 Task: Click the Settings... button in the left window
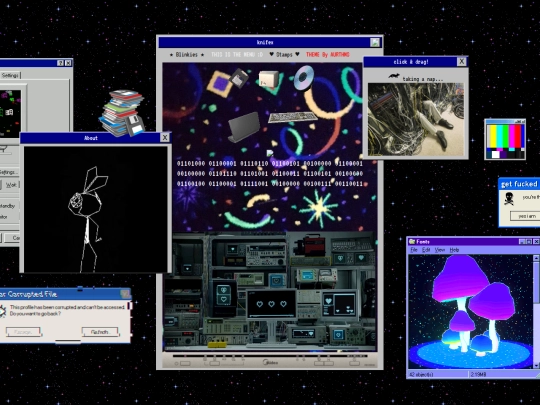(9, 172)
